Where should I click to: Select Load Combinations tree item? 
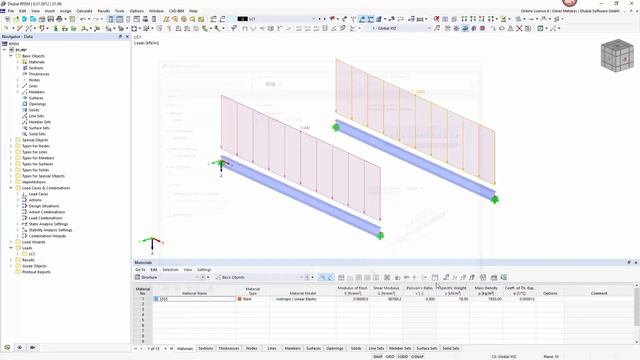coord(45,218)
